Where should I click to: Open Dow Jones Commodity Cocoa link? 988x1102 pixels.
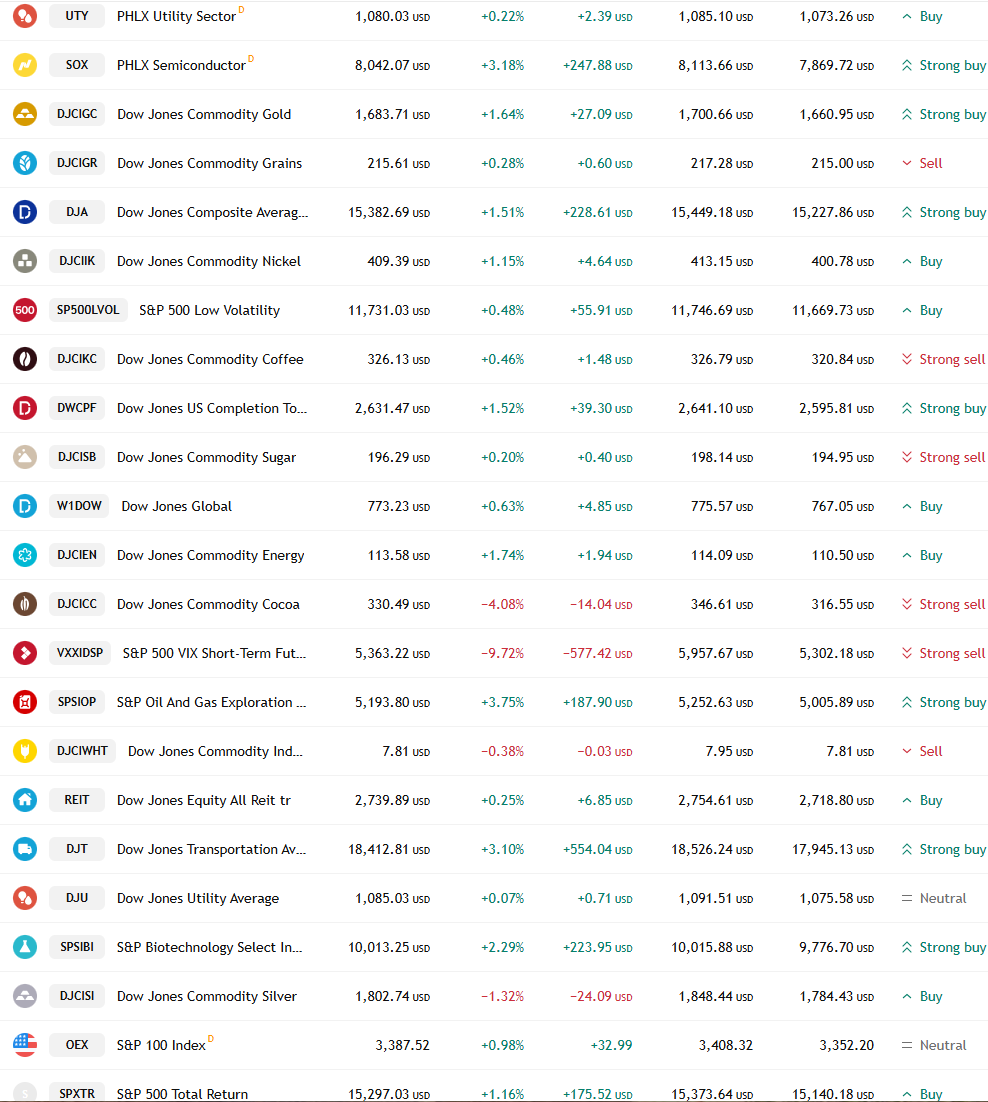pyautogui.click(x=208, y=604)
